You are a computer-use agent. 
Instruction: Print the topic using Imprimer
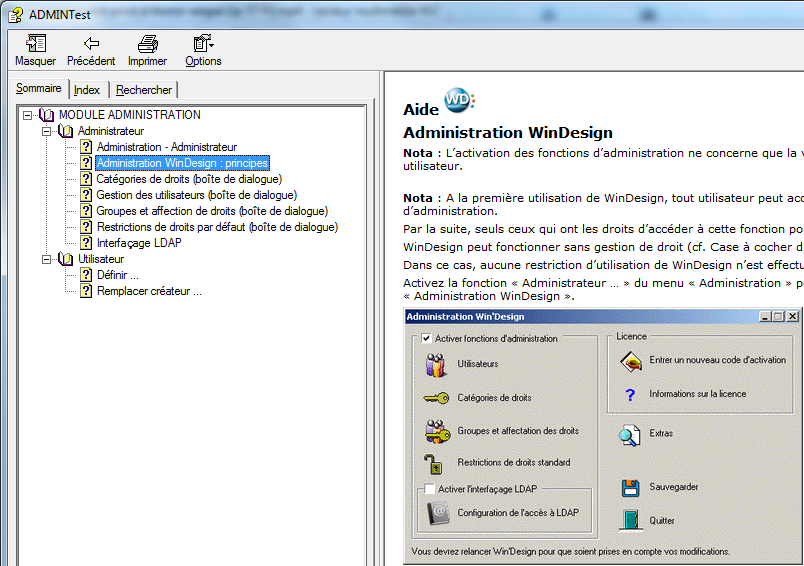click(148, 44)
